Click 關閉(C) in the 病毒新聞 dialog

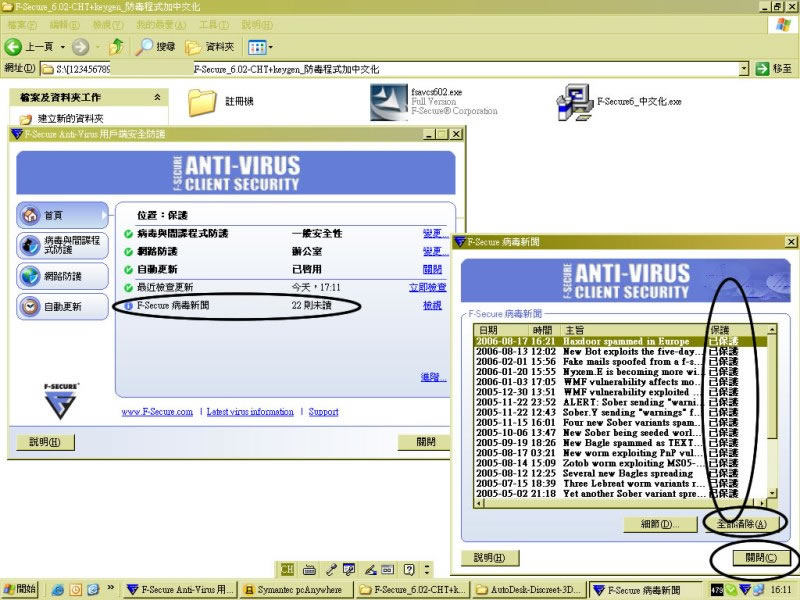(x=761, y=558)
